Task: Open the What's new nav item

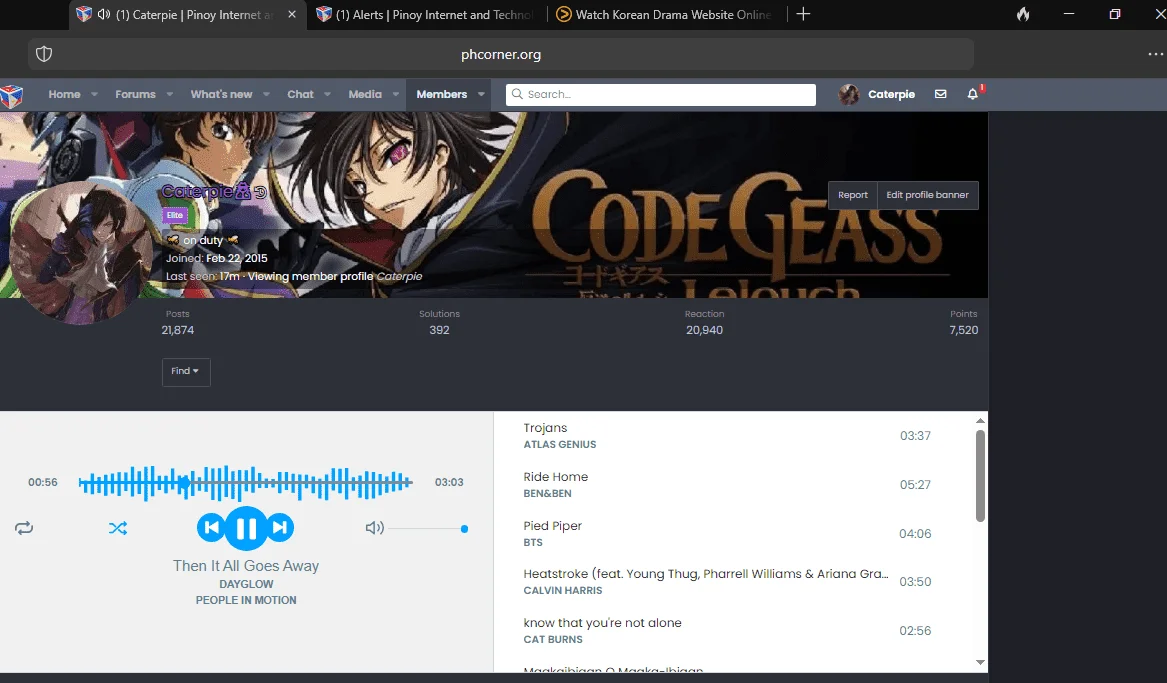Action: 221,94
